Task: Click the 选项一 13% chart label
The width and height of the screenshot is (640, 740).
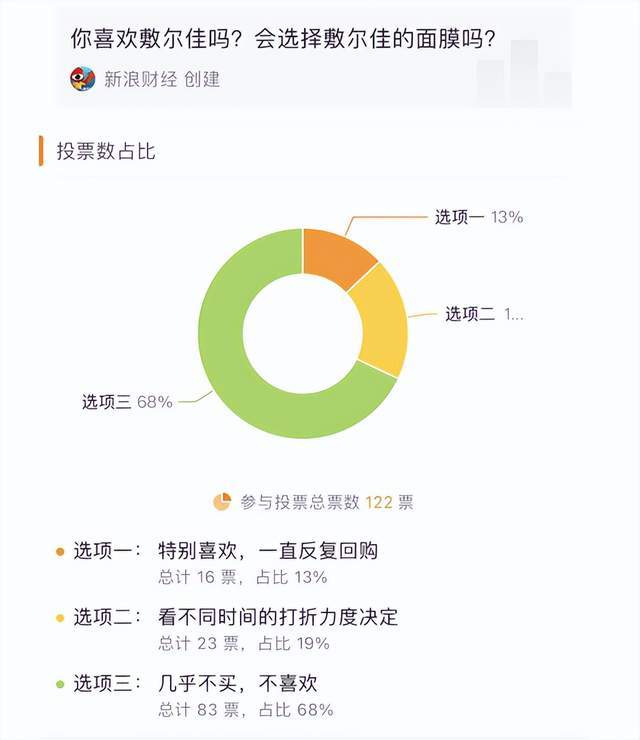Action: 478,216
